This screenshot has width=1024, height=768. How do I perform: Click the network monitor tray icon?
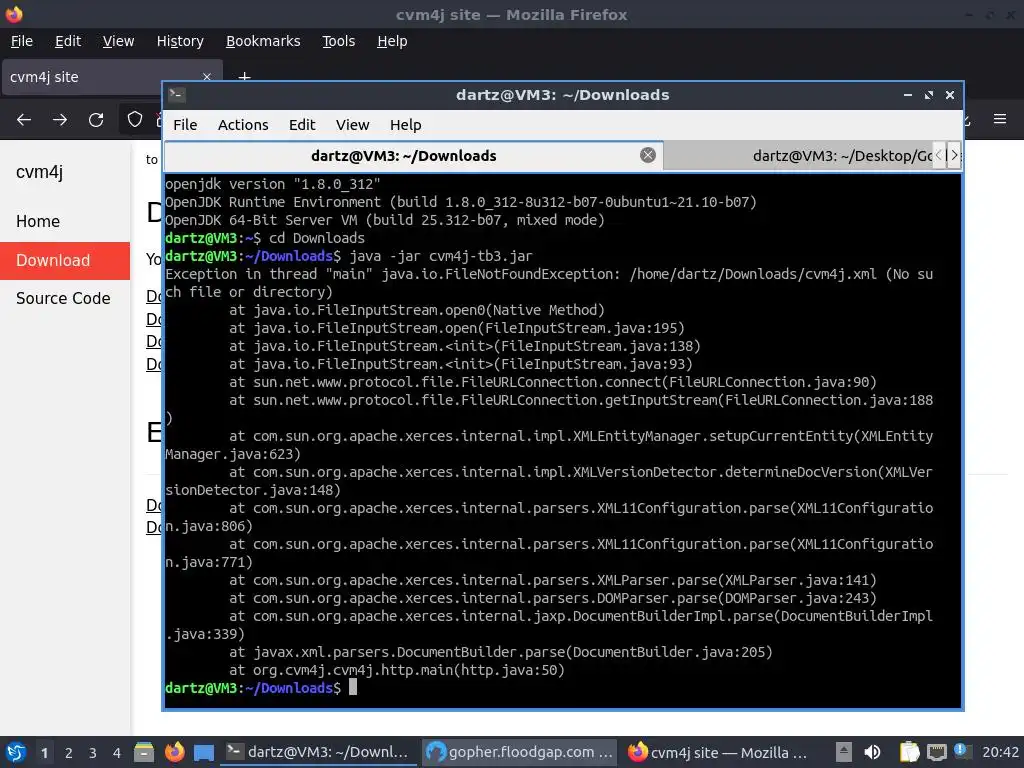point(937,752)
